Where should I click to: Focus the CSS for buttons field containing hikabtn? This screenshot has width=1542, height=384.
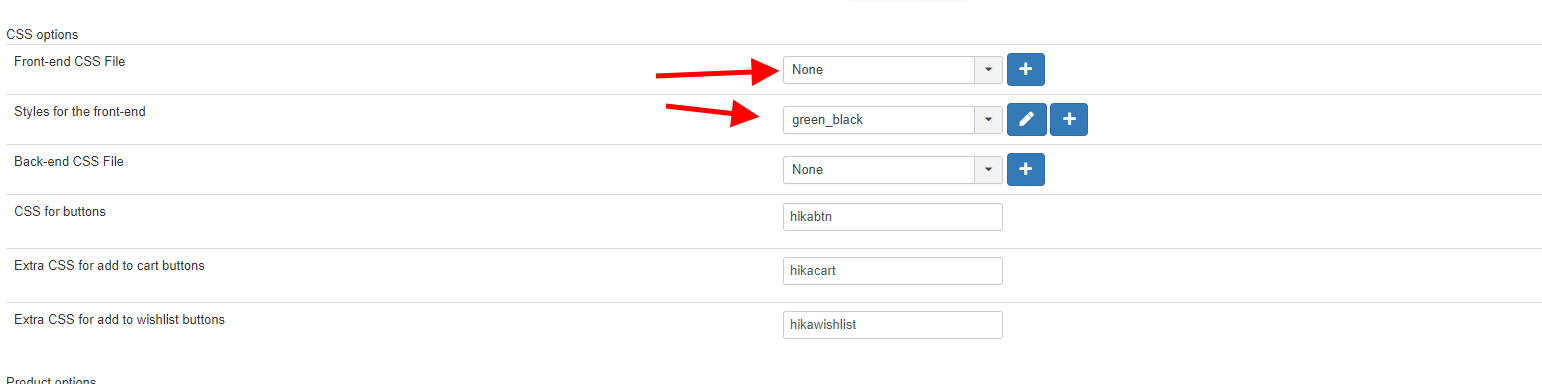coord(892,217)
